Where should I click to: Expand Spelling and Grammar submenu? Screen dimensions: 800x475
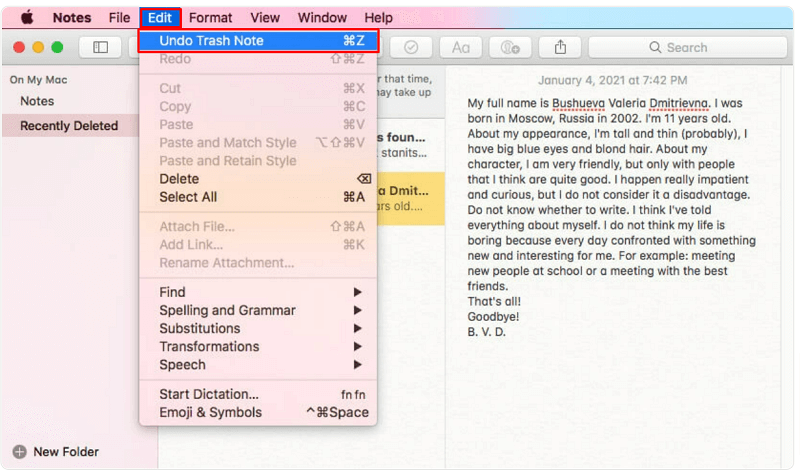click(x=258, y=310)
